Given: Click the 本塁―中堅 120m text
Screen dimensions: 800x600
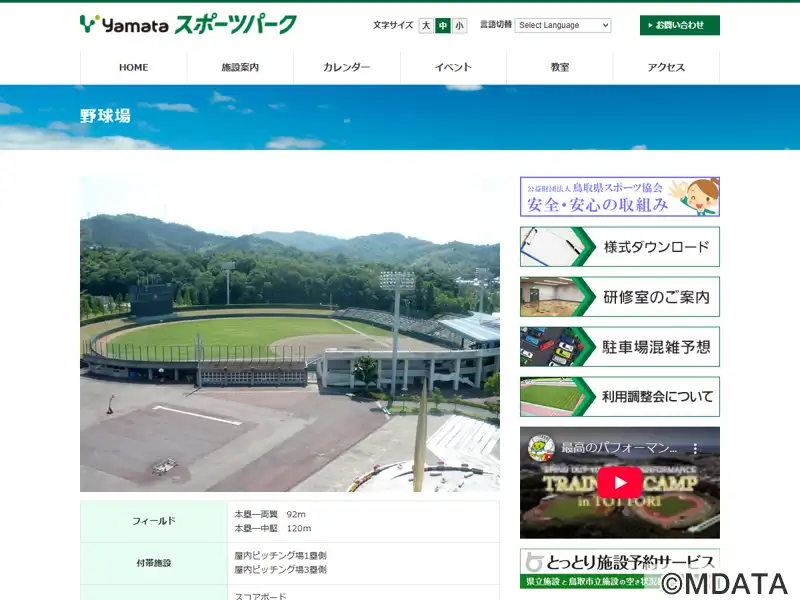Looking at the screenshot, I should pyautogui.click(x=272, y=529).
